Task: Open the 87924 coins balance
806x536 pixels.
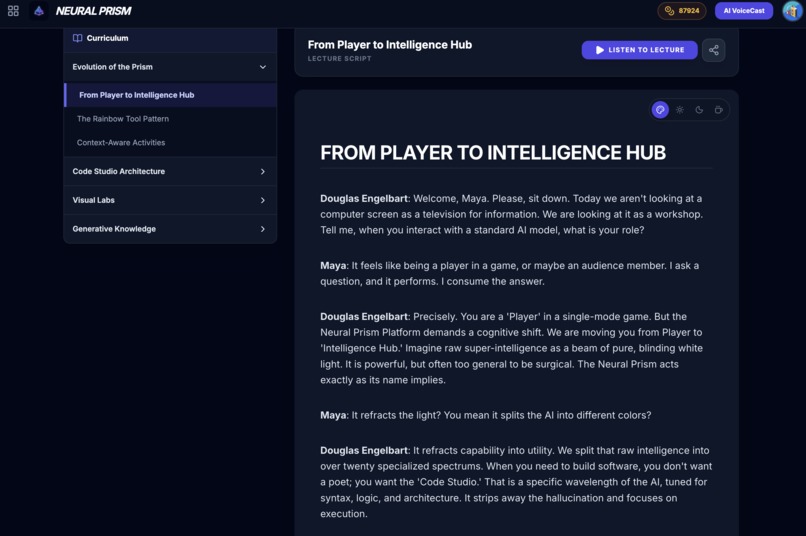Action: pos(682,11)
